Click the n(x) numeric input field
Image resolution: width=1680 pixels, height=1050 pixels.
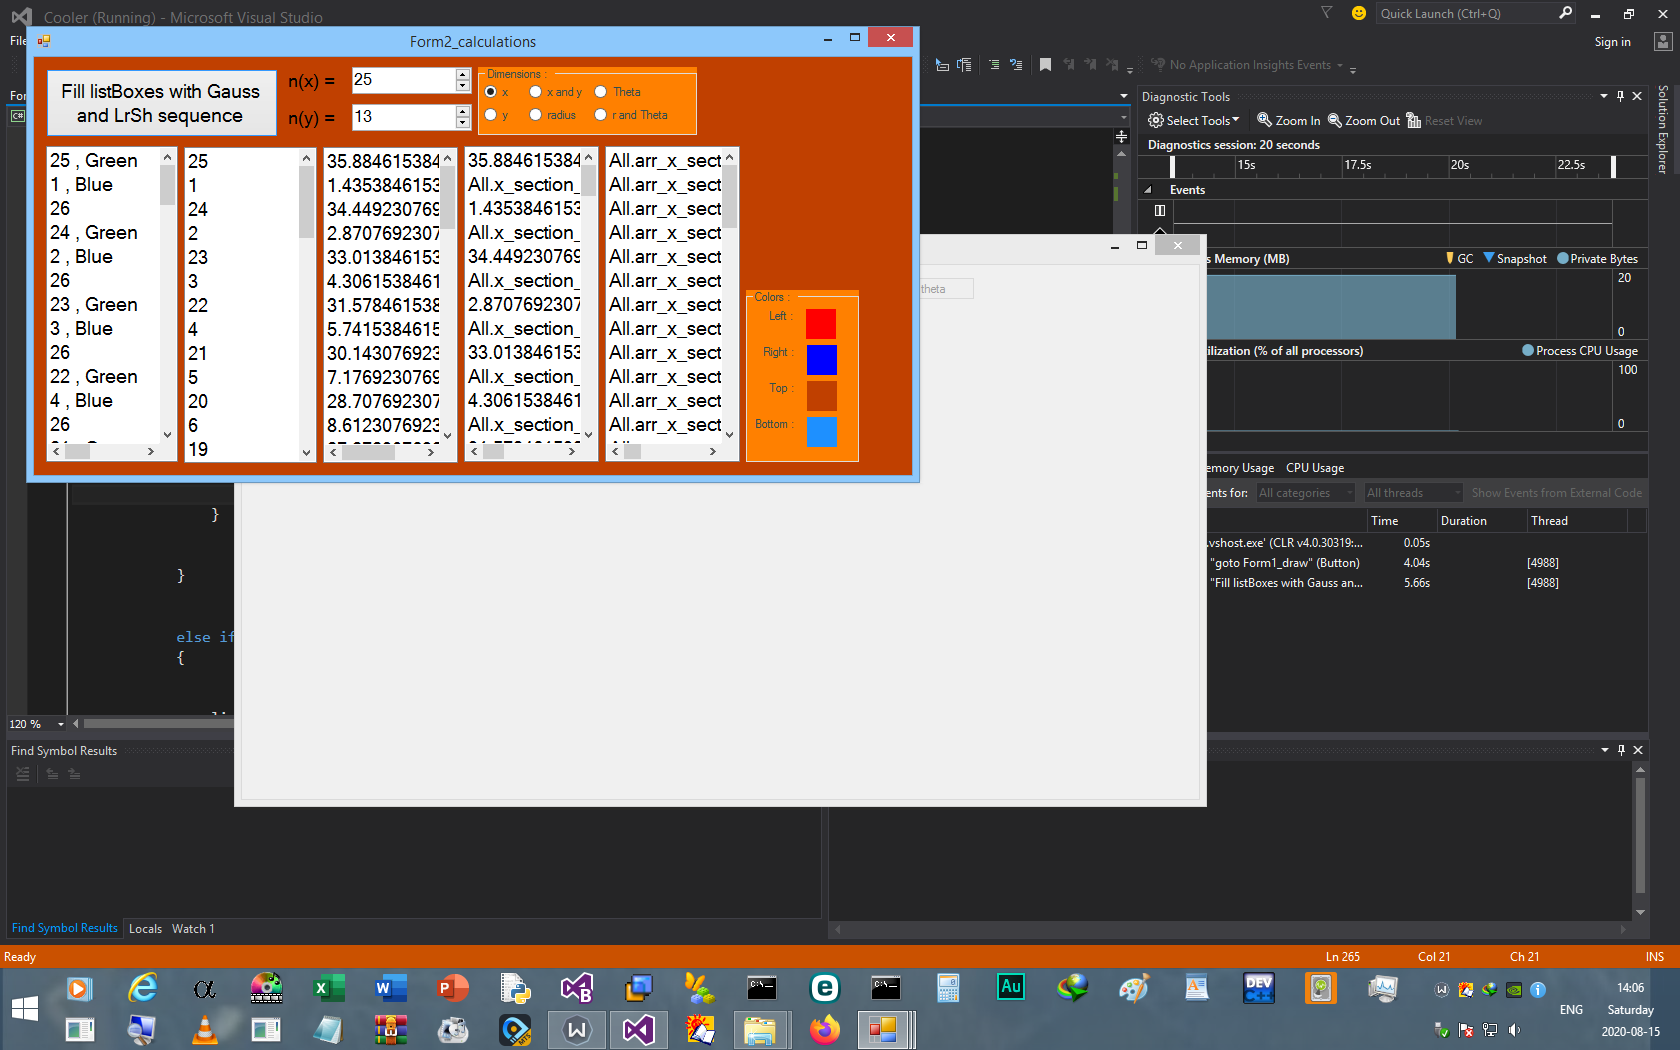click(403, 80)
